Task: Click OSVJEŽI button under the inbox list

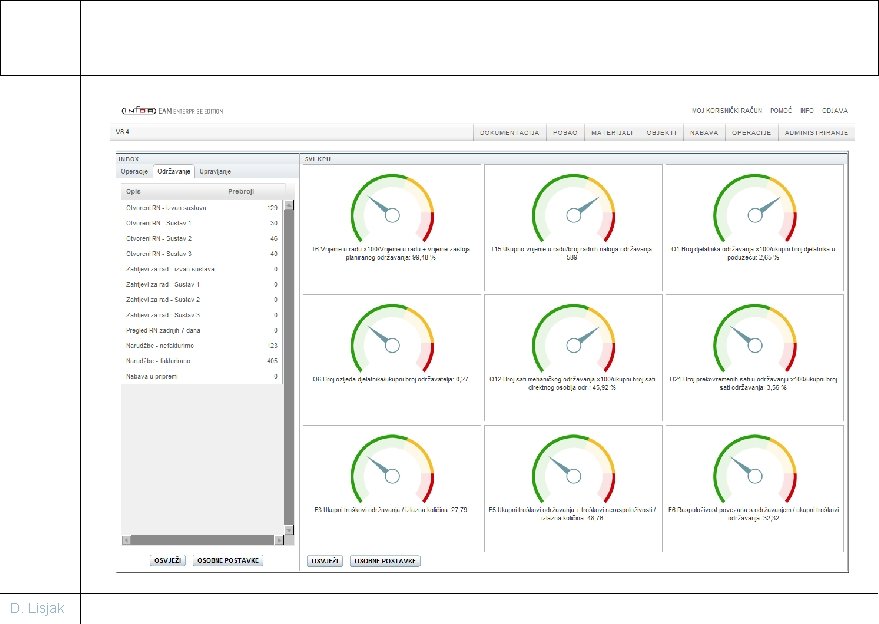Action: point(168,561)
